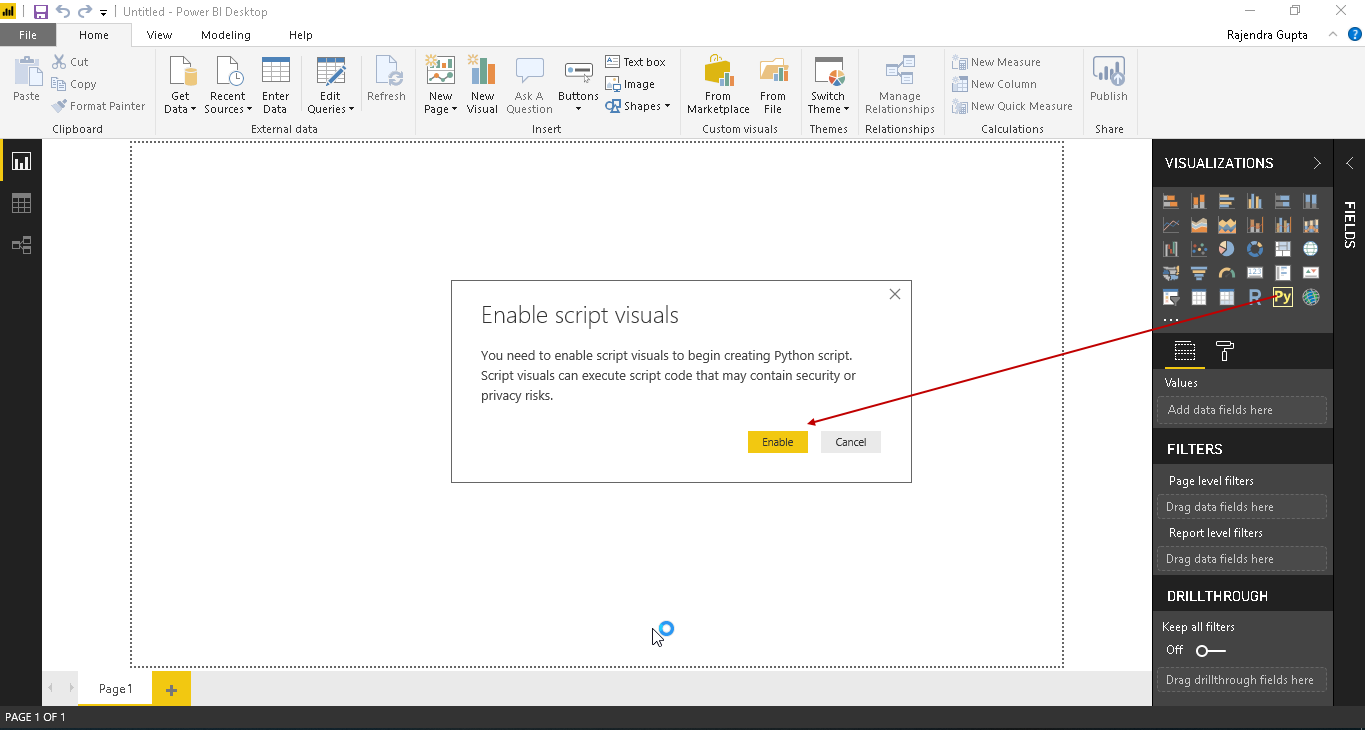Image resolution: width=1365 pixels, height=730 pixels.
Task: Open the Help question mark icon
Action: tap(1355, 34)
